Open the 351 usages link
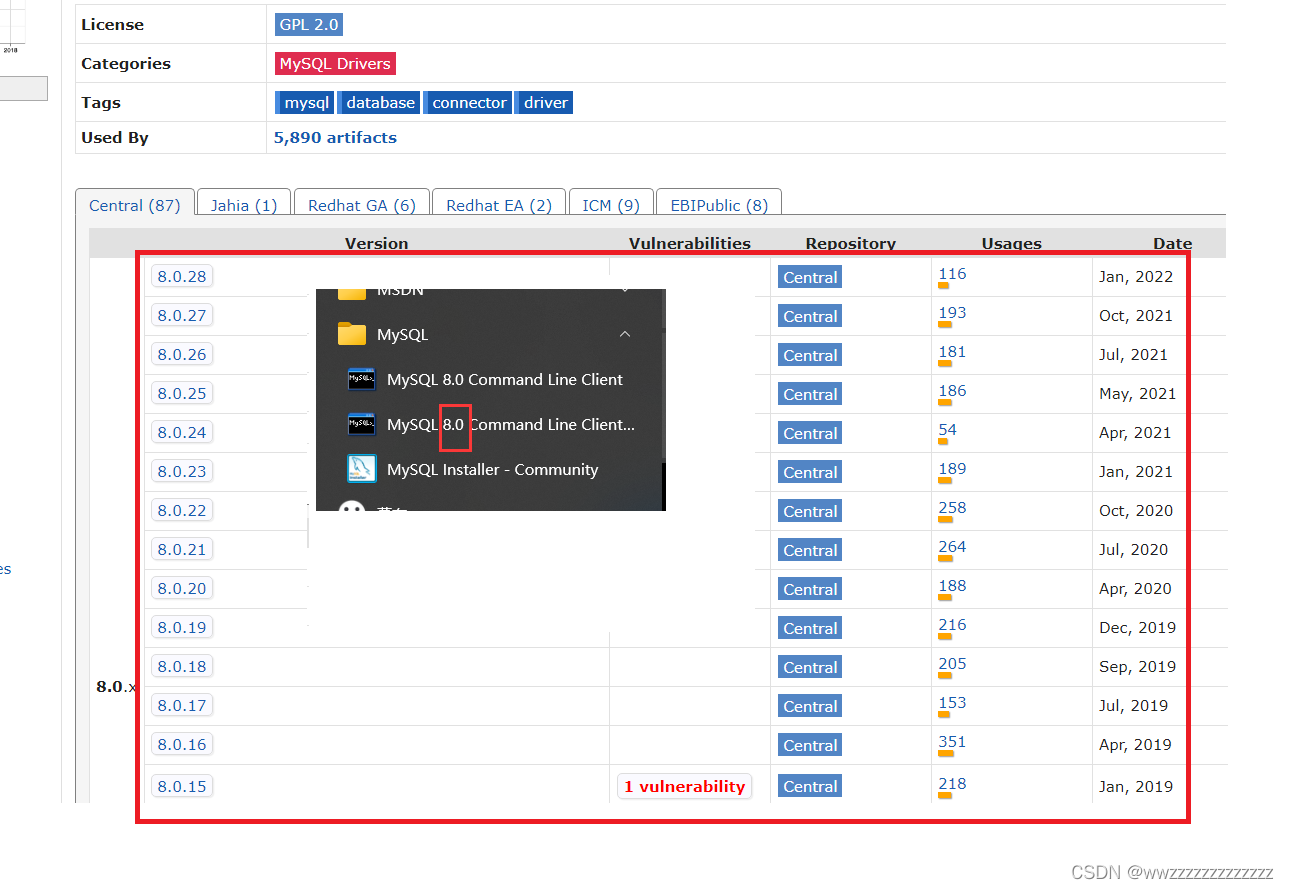The width and height of the screenshot is (1289, 889). [952, 742]
